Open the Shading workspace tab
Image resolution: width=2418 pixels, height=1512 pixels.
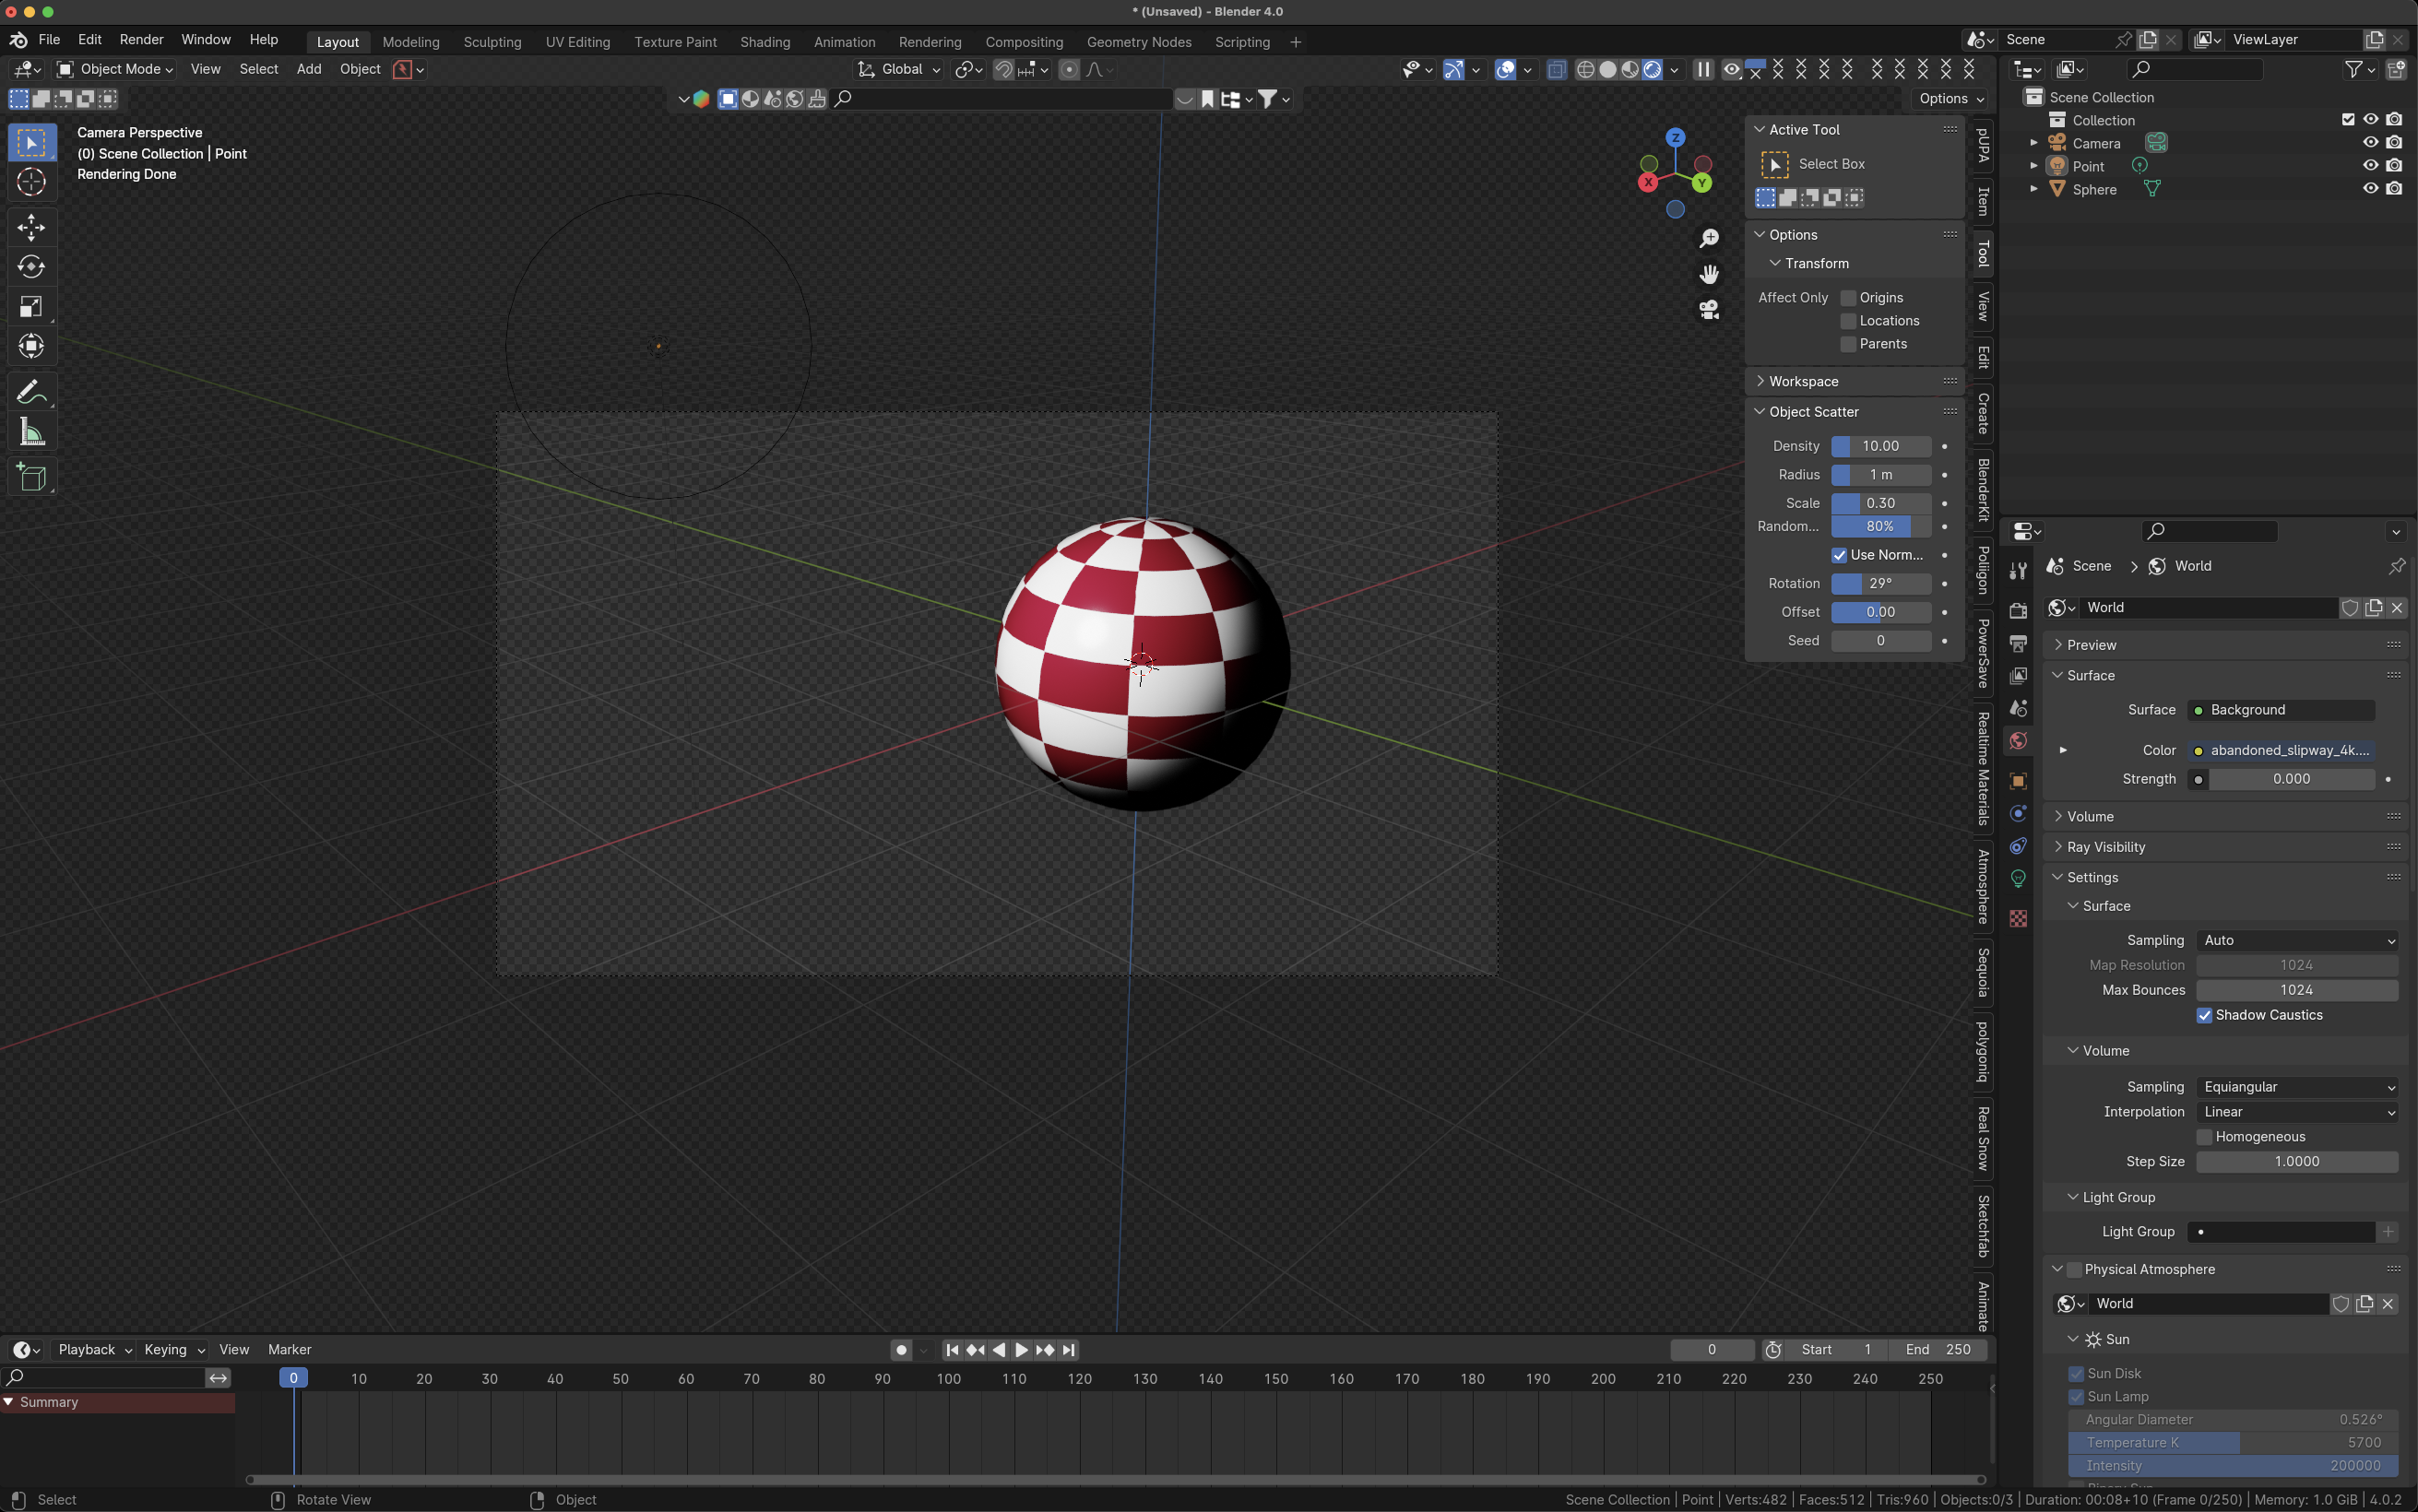click(765, 42)
